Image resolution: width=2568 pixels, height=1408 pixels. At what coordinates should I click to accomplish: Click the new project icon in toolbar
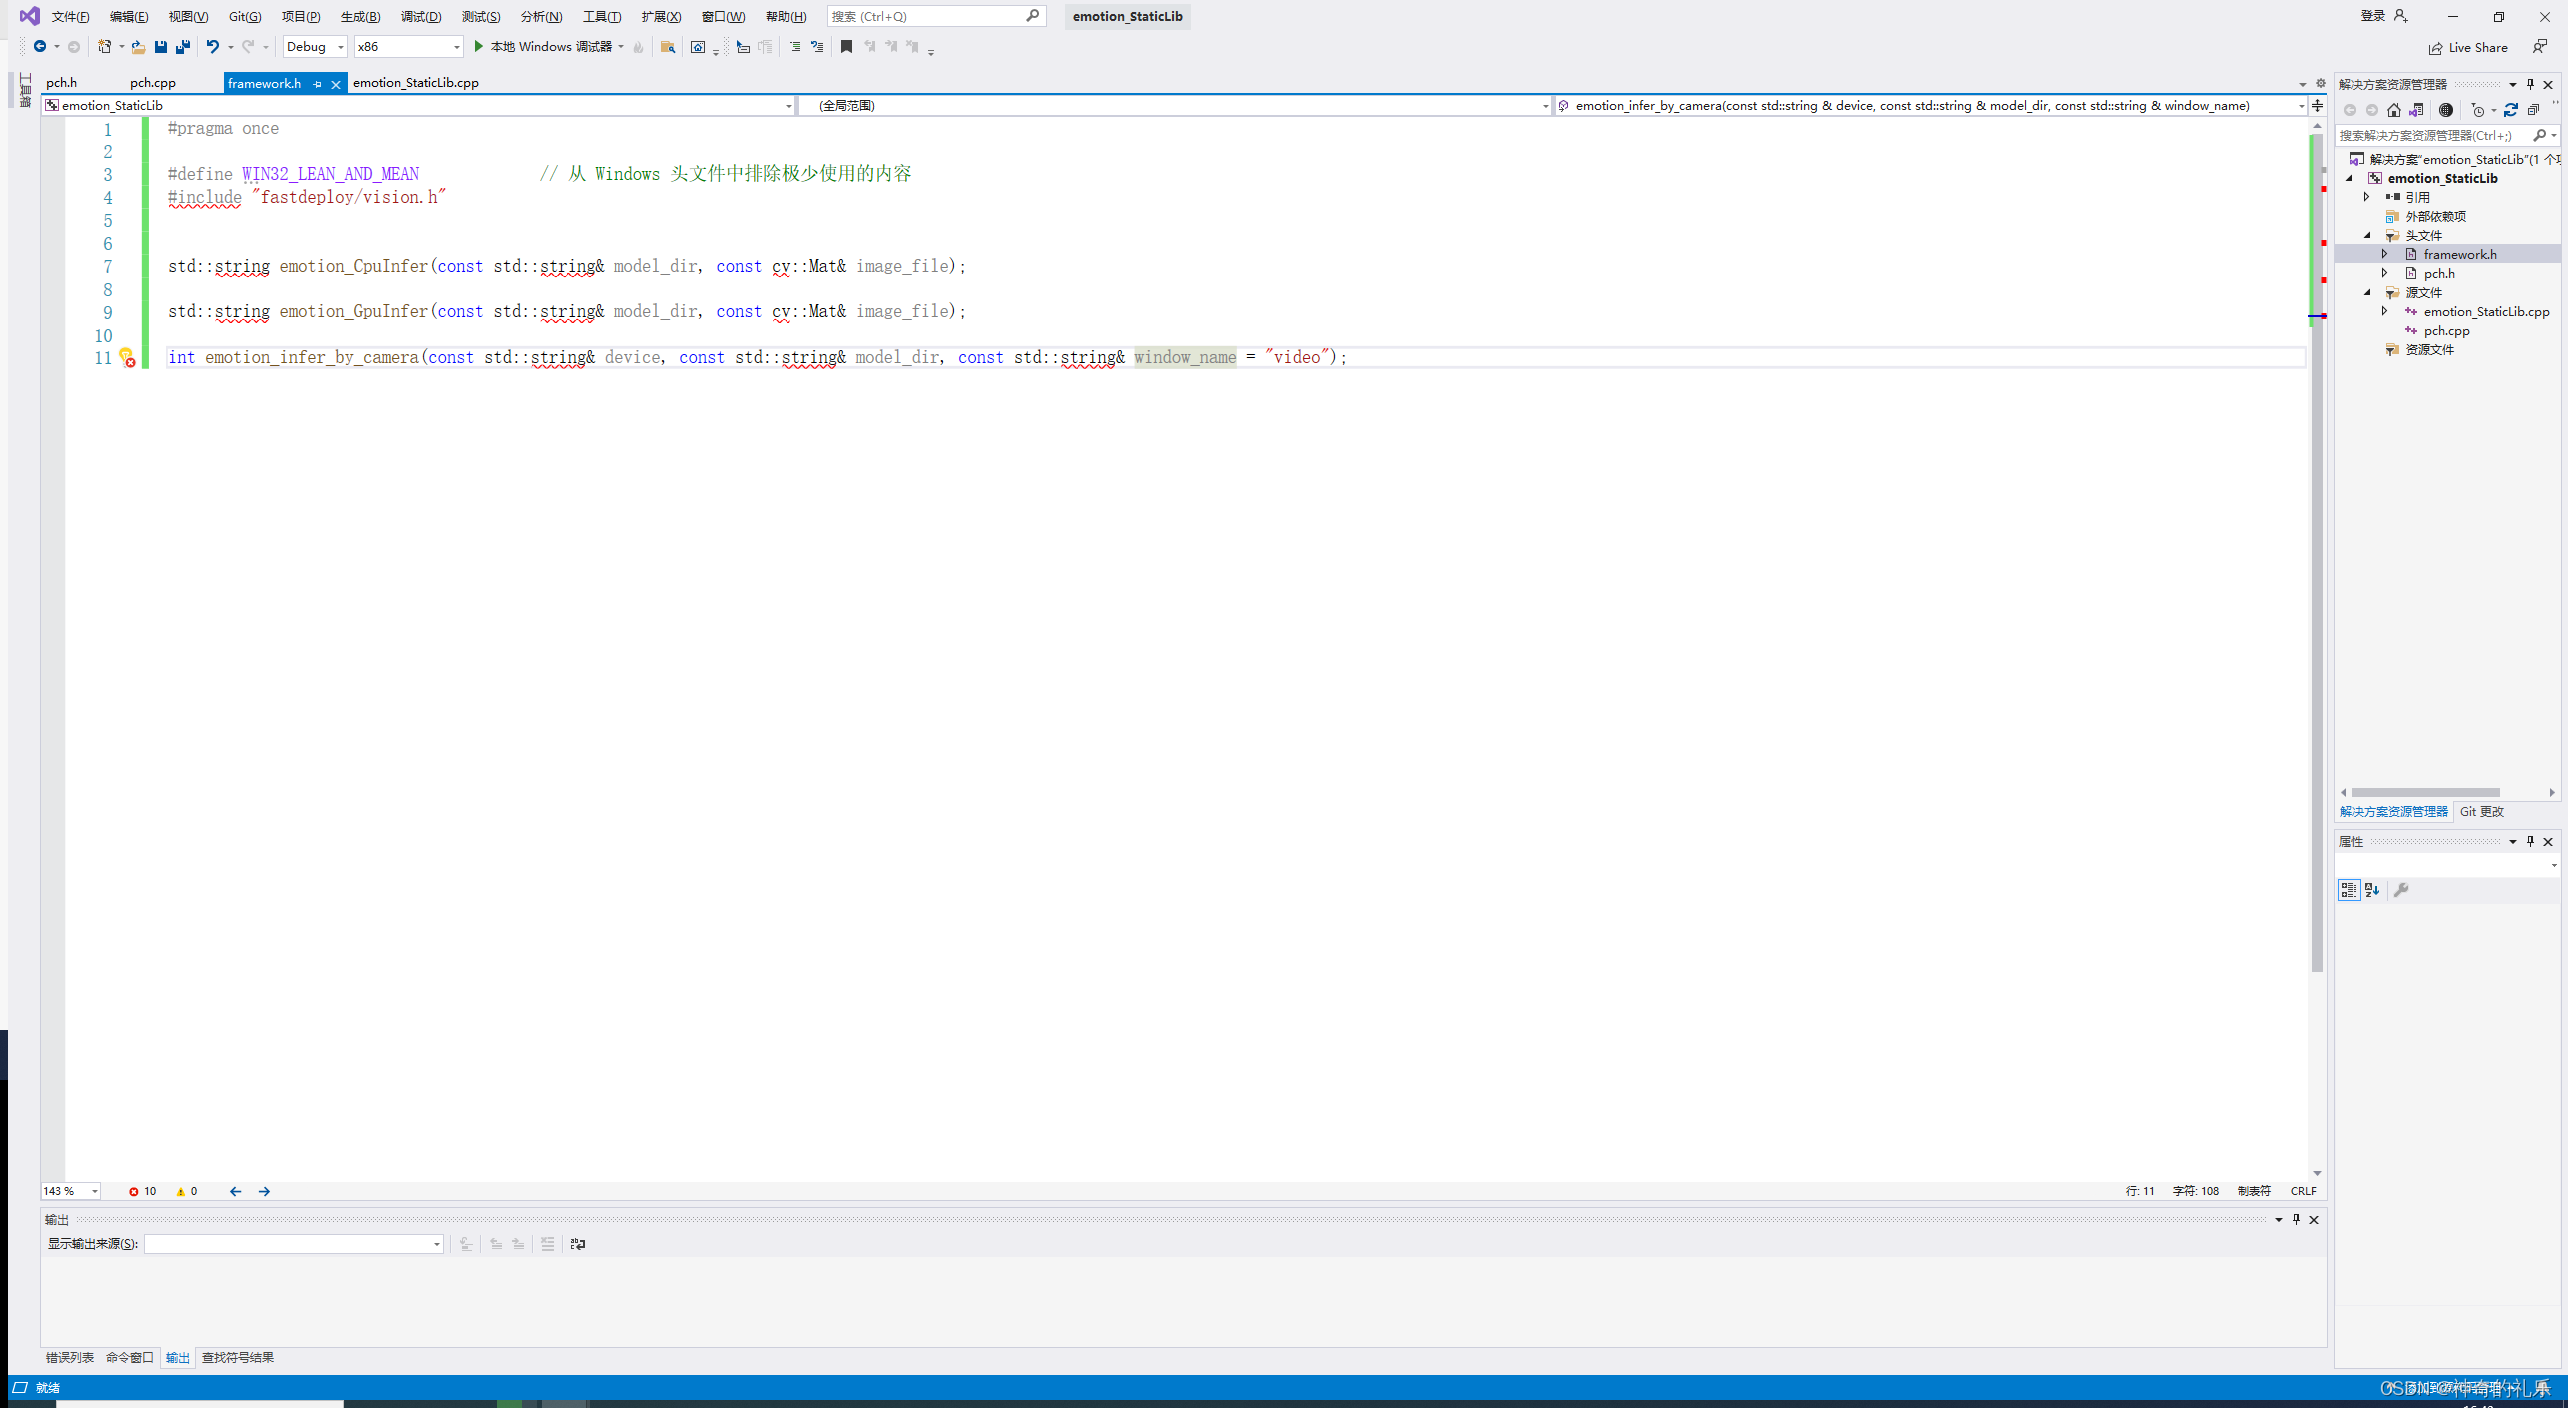tap(104, 46)
